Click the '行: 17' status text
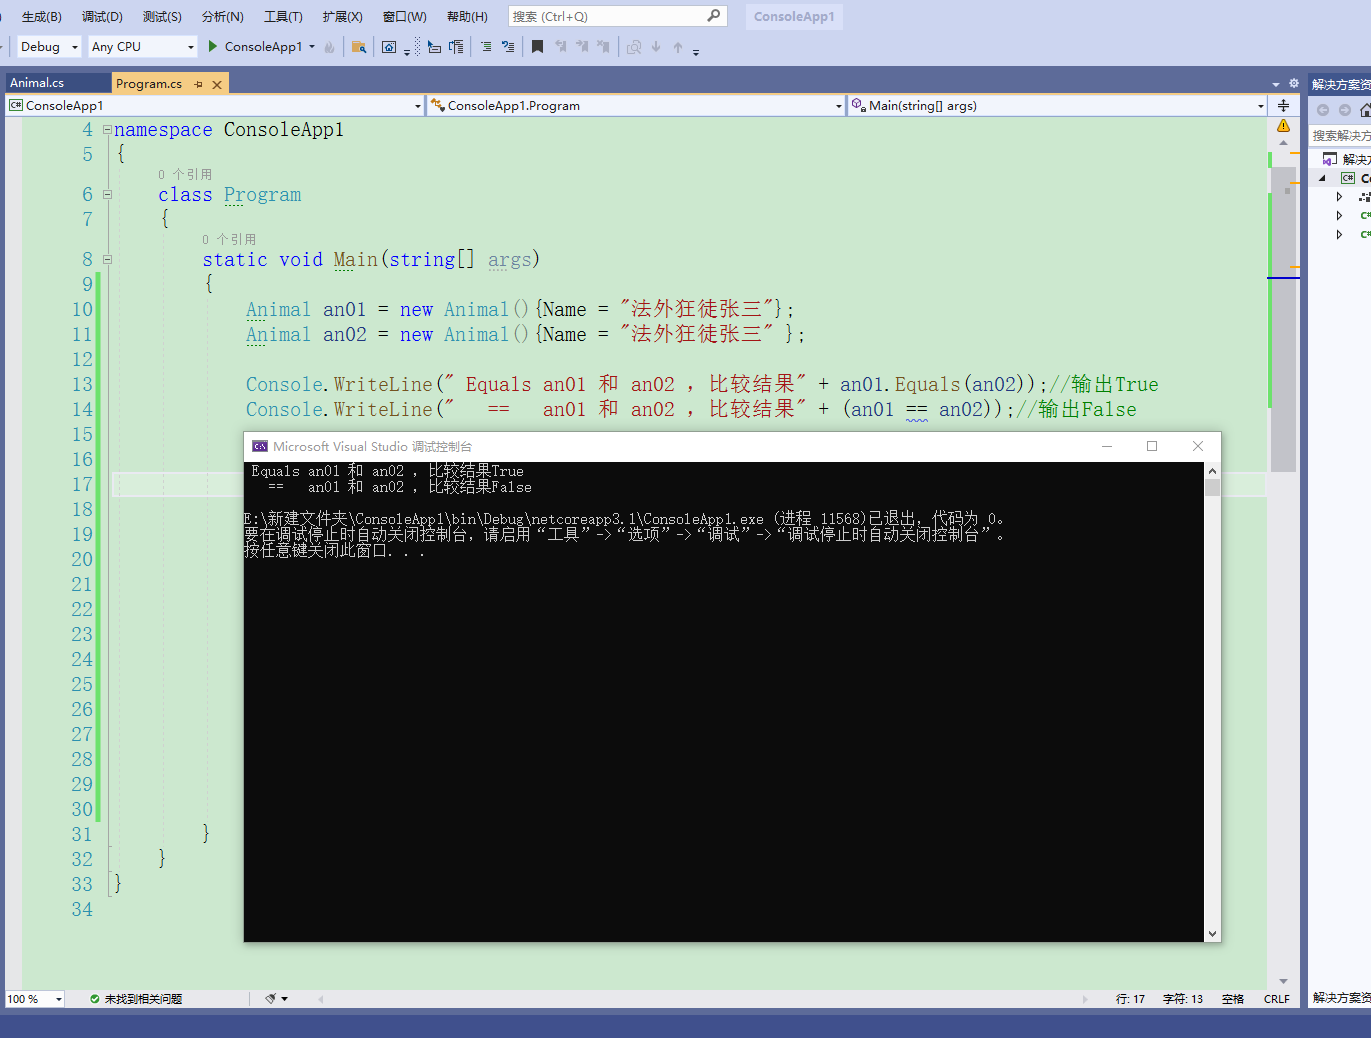The width and height of the screenshot is (1371, 1038). [1130, 999]
